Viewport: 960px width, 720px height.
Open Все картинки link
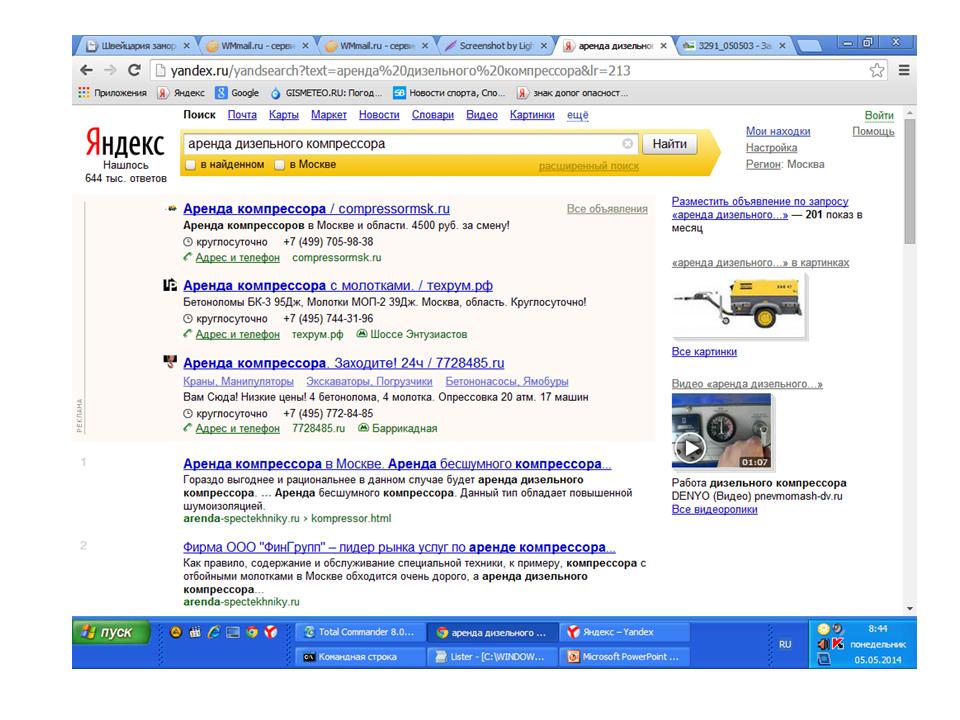click(x=704, y=352)
